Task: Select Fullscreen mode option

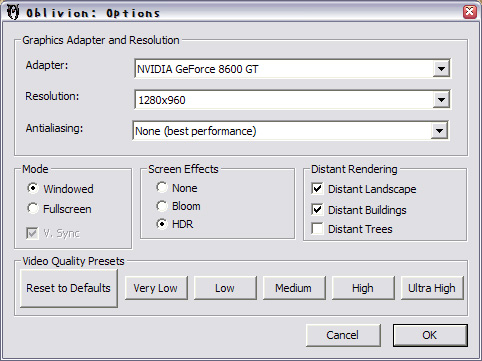Action: click(x=33, y=209)
